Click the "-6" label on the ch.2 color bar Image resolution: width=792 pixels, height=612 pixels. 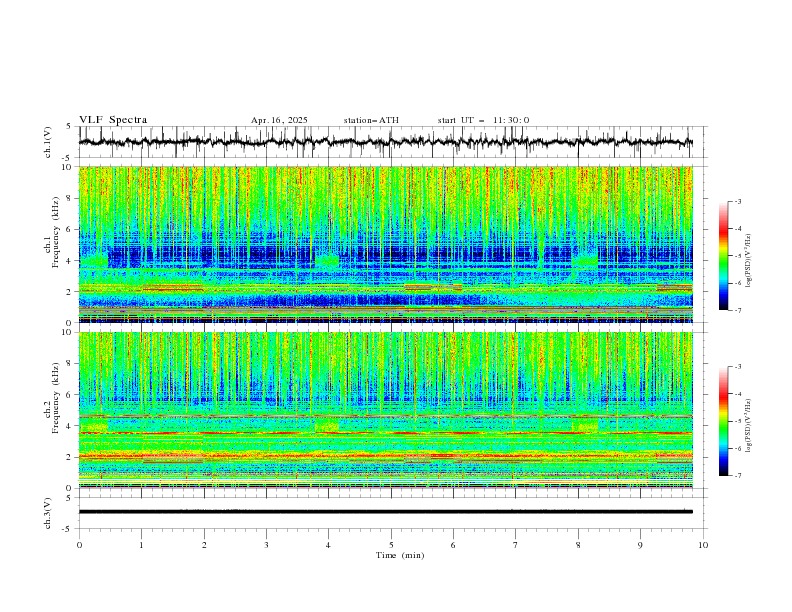tap(737, 448)
